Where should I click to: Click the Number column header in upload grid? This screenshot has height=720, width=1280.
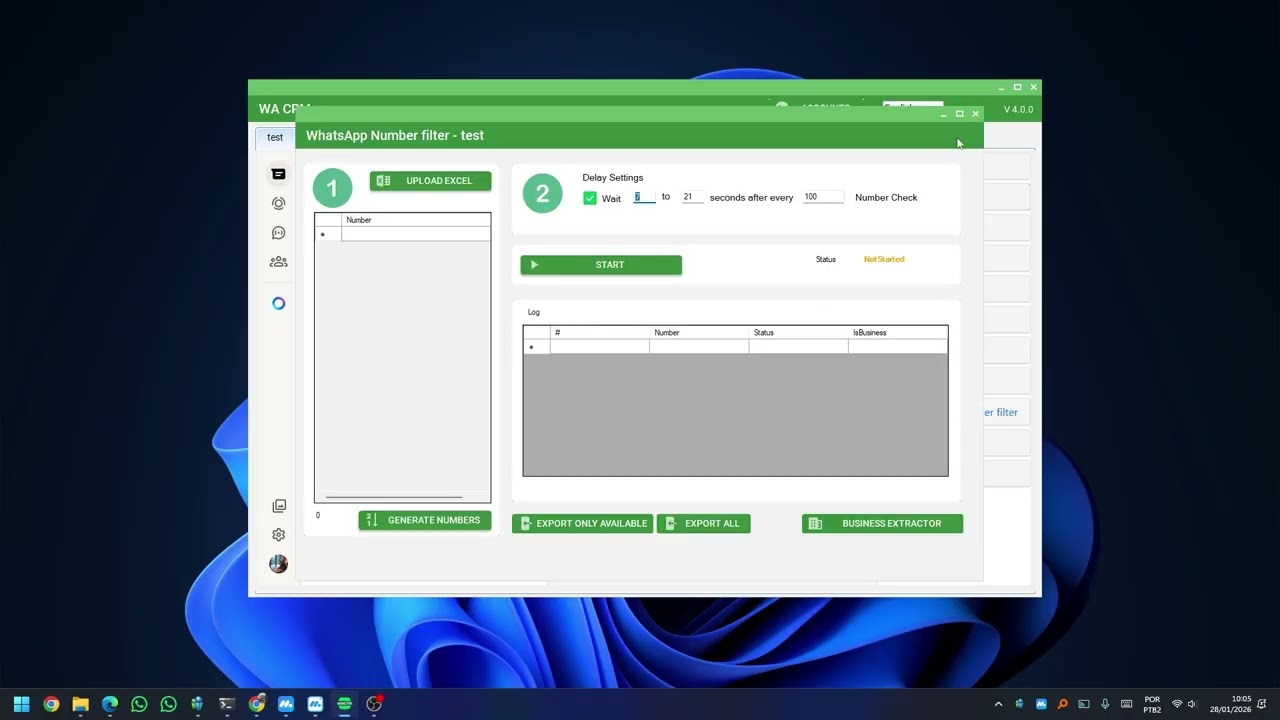click(415, 220)
